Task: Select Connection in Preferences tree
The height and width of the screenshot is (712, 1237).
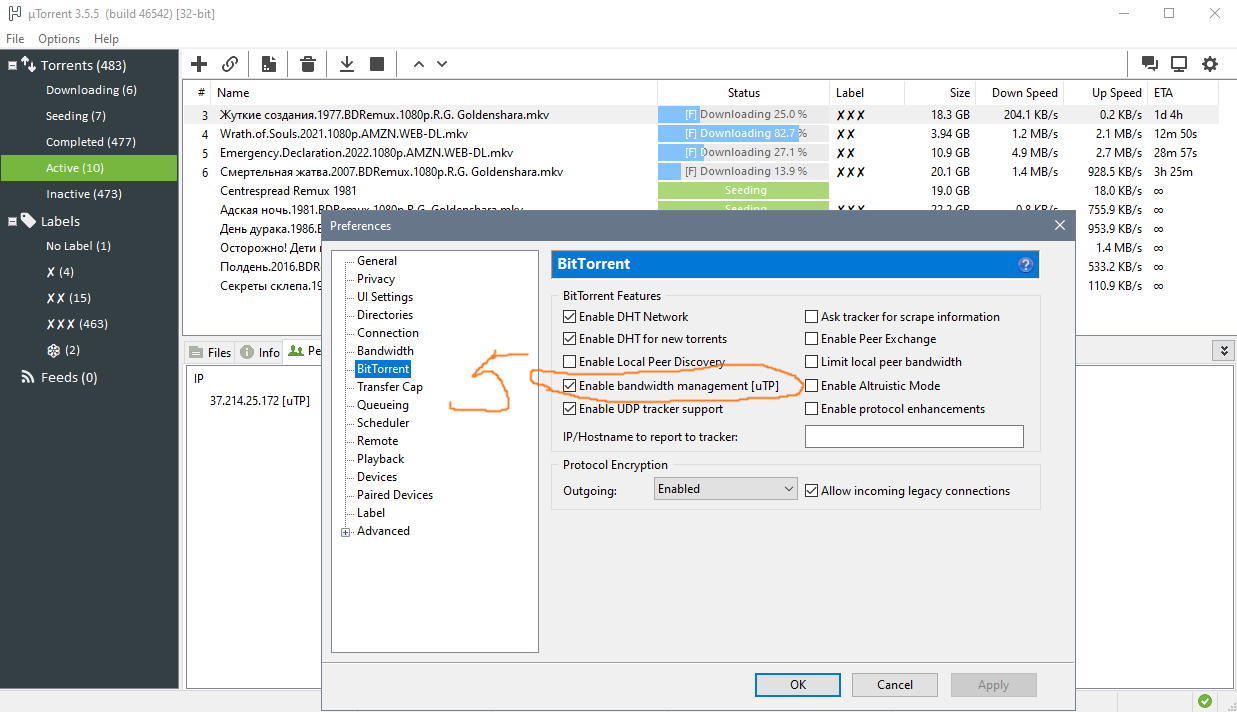Action: 388,333
